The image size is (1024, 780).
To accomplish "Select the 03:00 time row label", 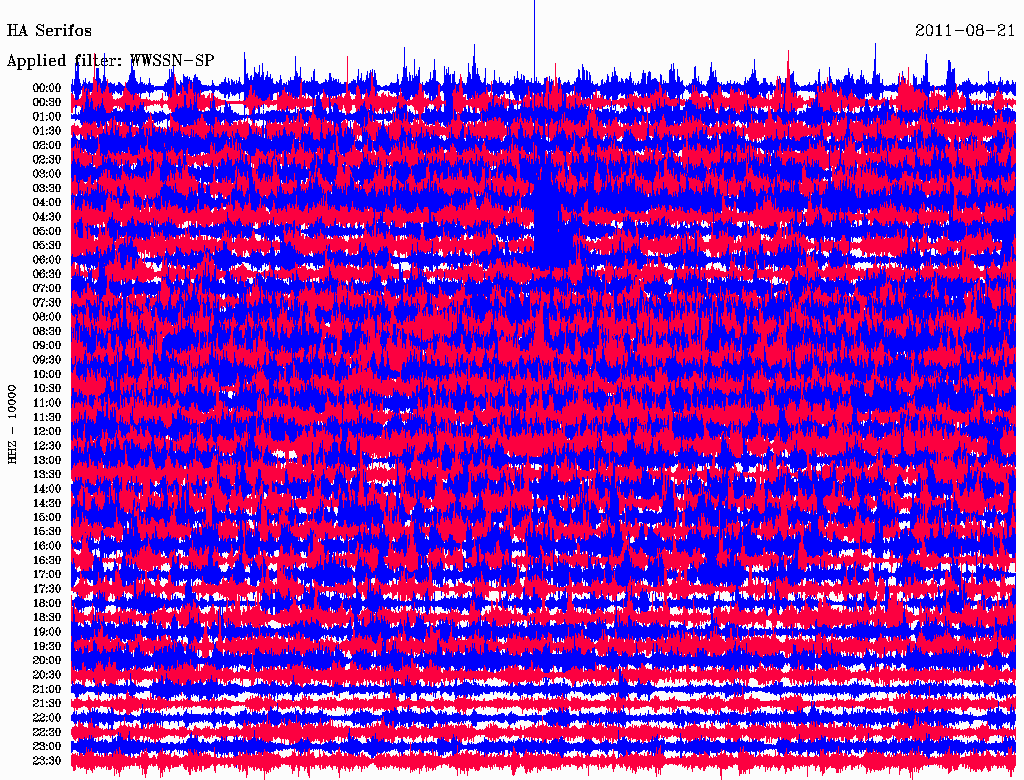I will 46,174.
